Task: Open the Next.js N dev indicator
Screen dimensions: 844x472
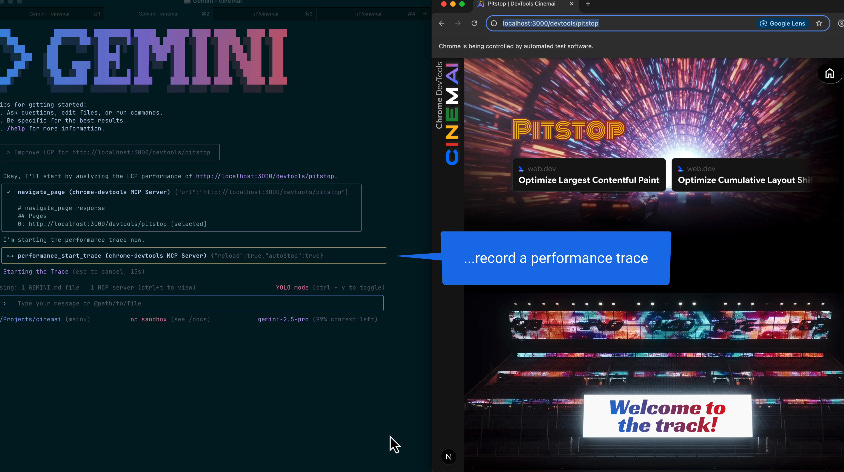Action: (448, 456)
